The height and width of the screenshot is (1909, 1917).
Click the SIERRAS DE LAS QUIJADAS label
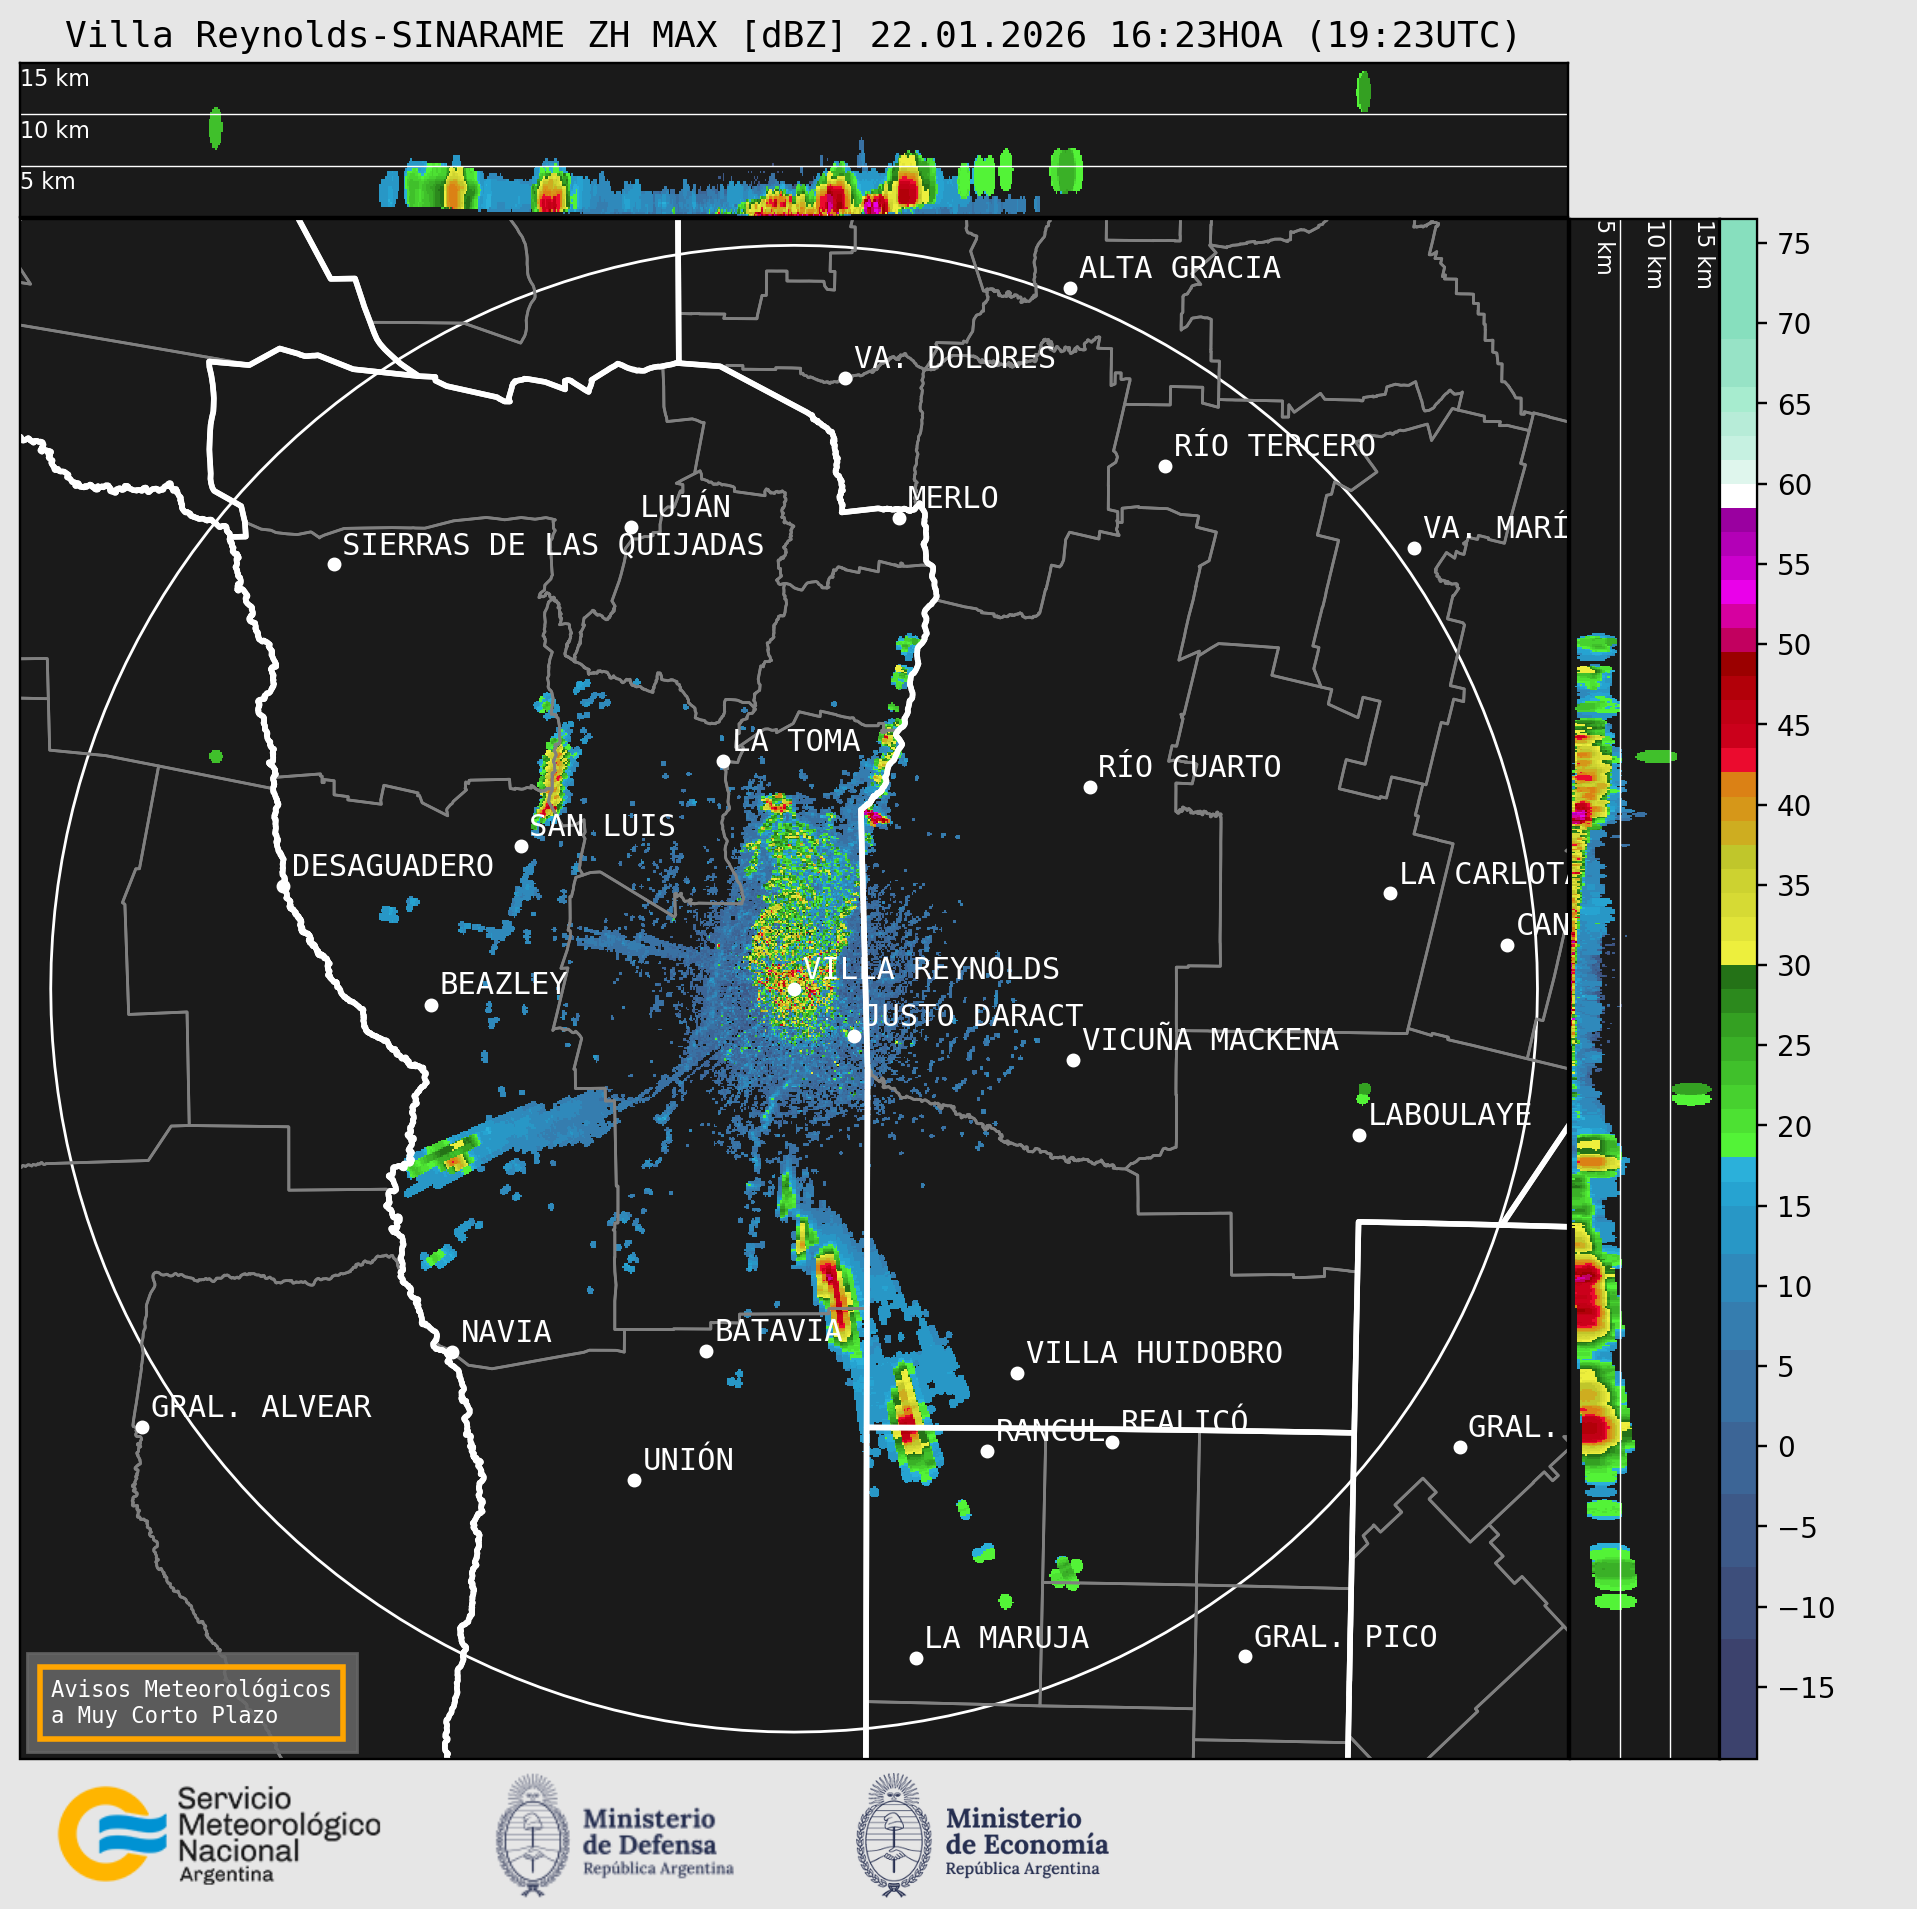point(553,545)
